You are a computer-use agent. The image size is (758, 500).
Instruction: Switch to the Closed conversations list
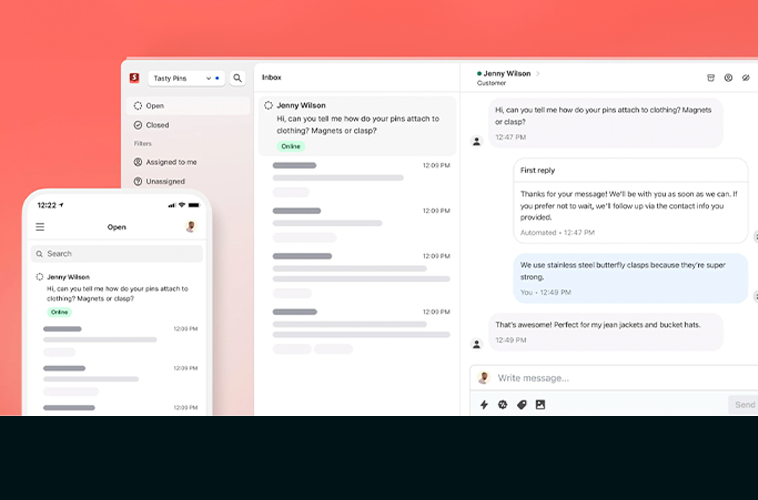click(158, 125)
